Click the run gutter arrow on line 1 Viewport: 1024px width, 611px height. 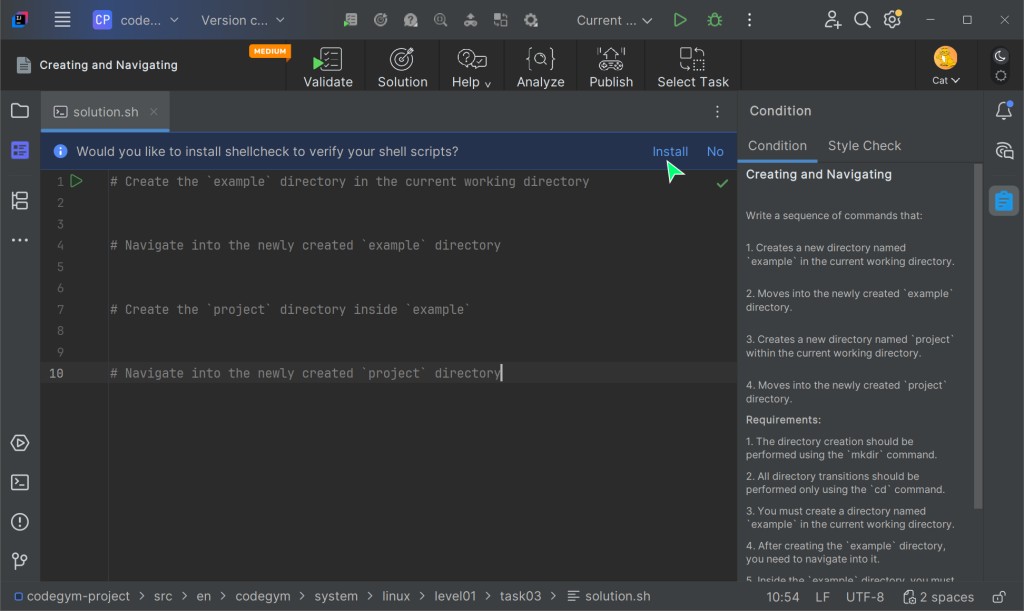(77, 181)
